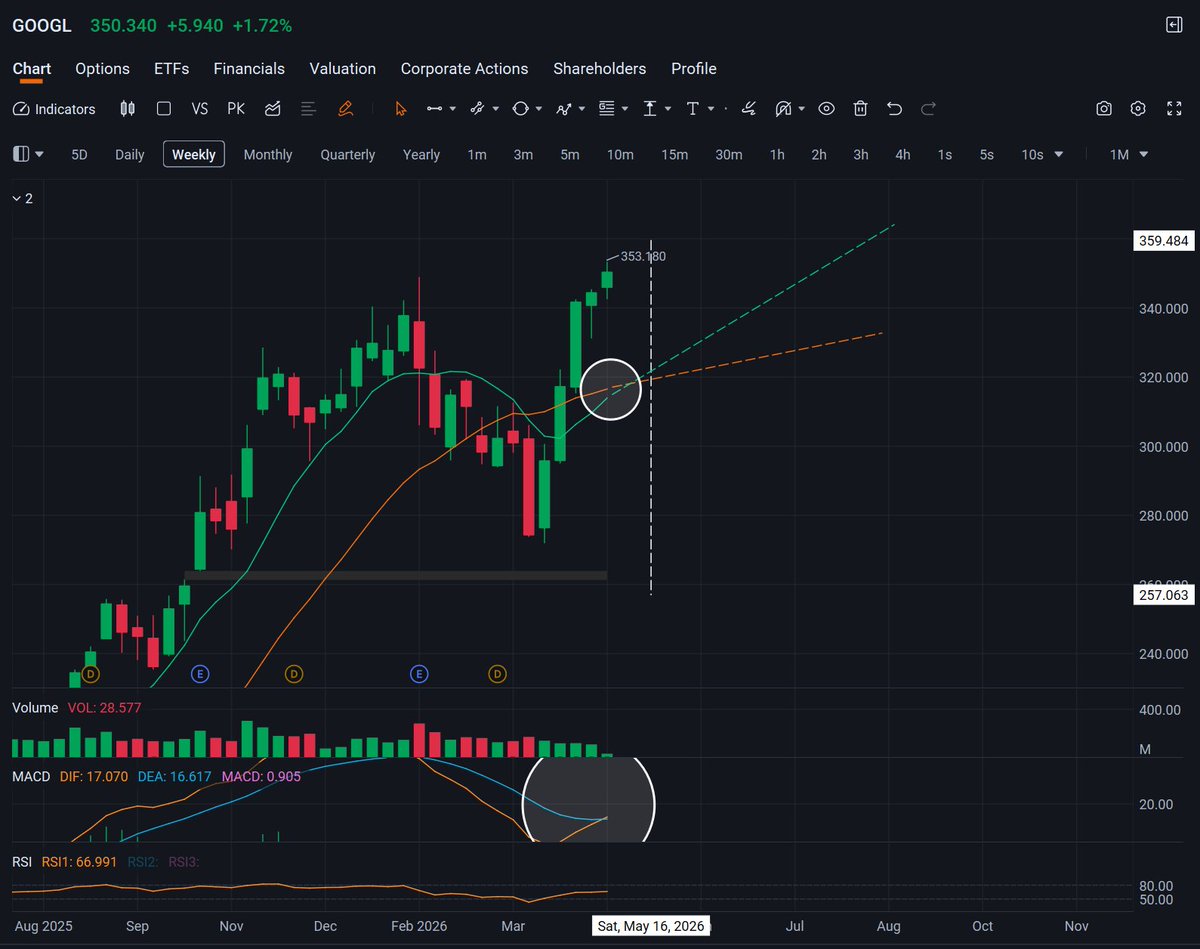Select the Daily timeframe
The height and width of the screenshot is (949, 1200).
(130, 154)
